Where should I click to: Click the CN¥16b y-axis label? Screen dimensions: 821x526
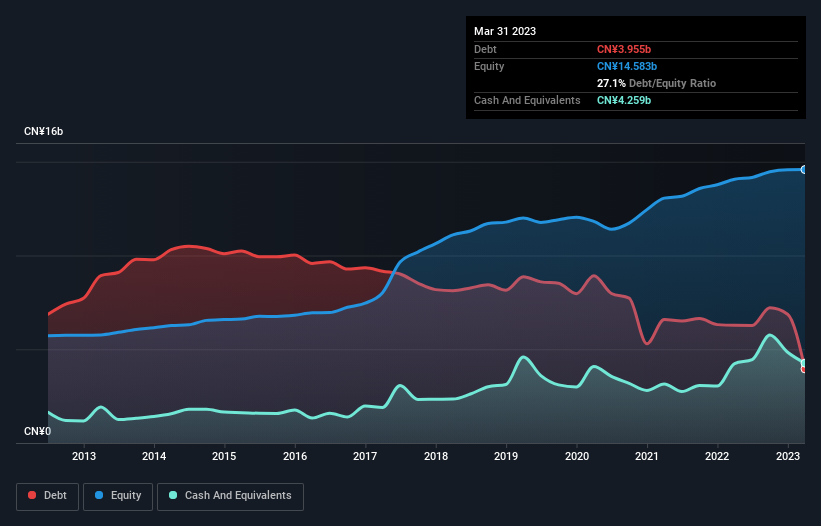[x=44, y=132]
